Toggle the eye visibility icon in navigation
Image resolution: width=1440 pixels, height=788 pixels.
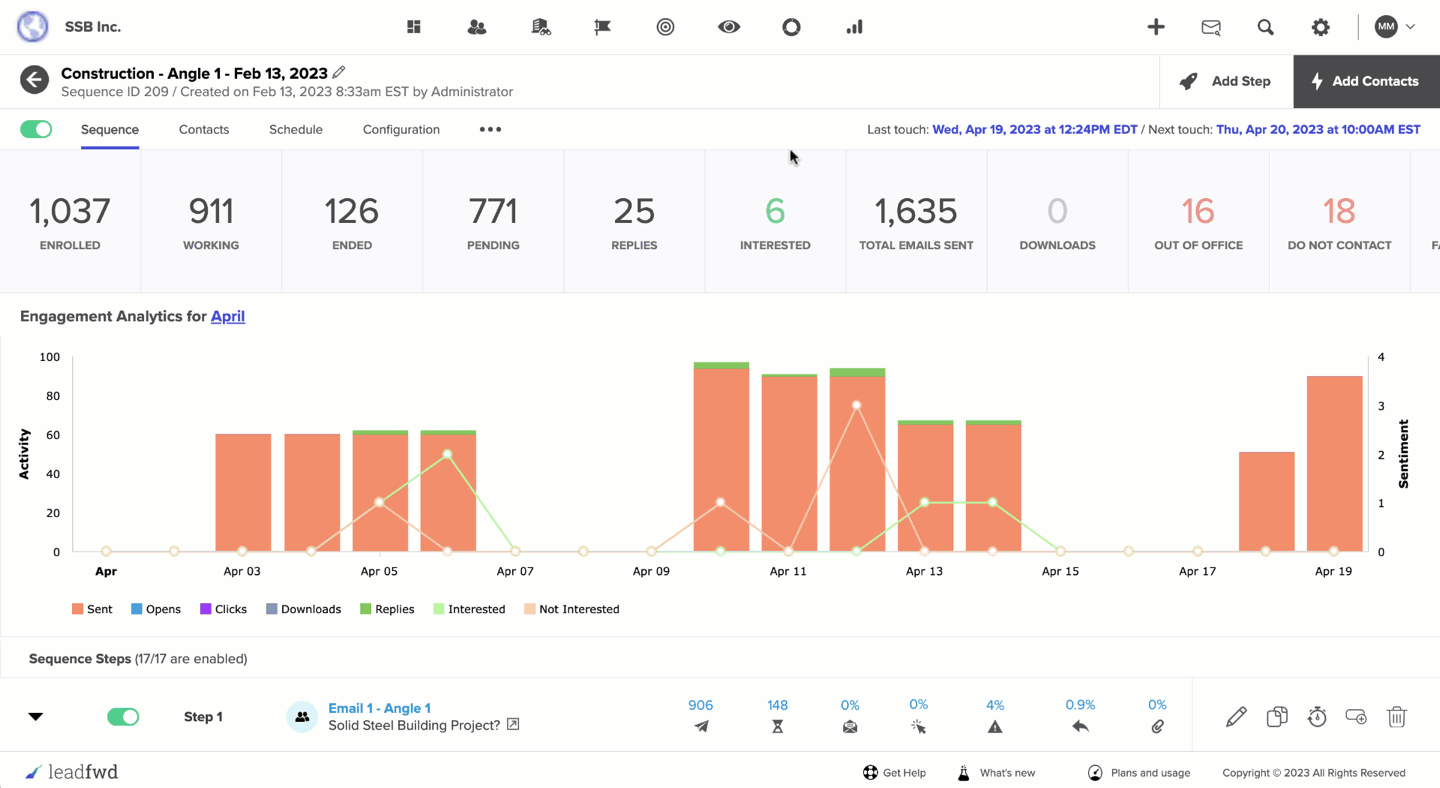click(729, 27)
